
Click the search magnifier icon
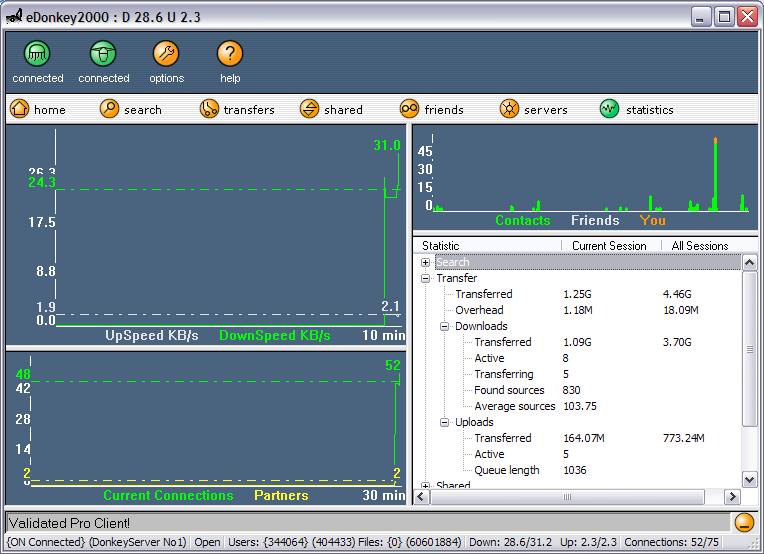109,108
